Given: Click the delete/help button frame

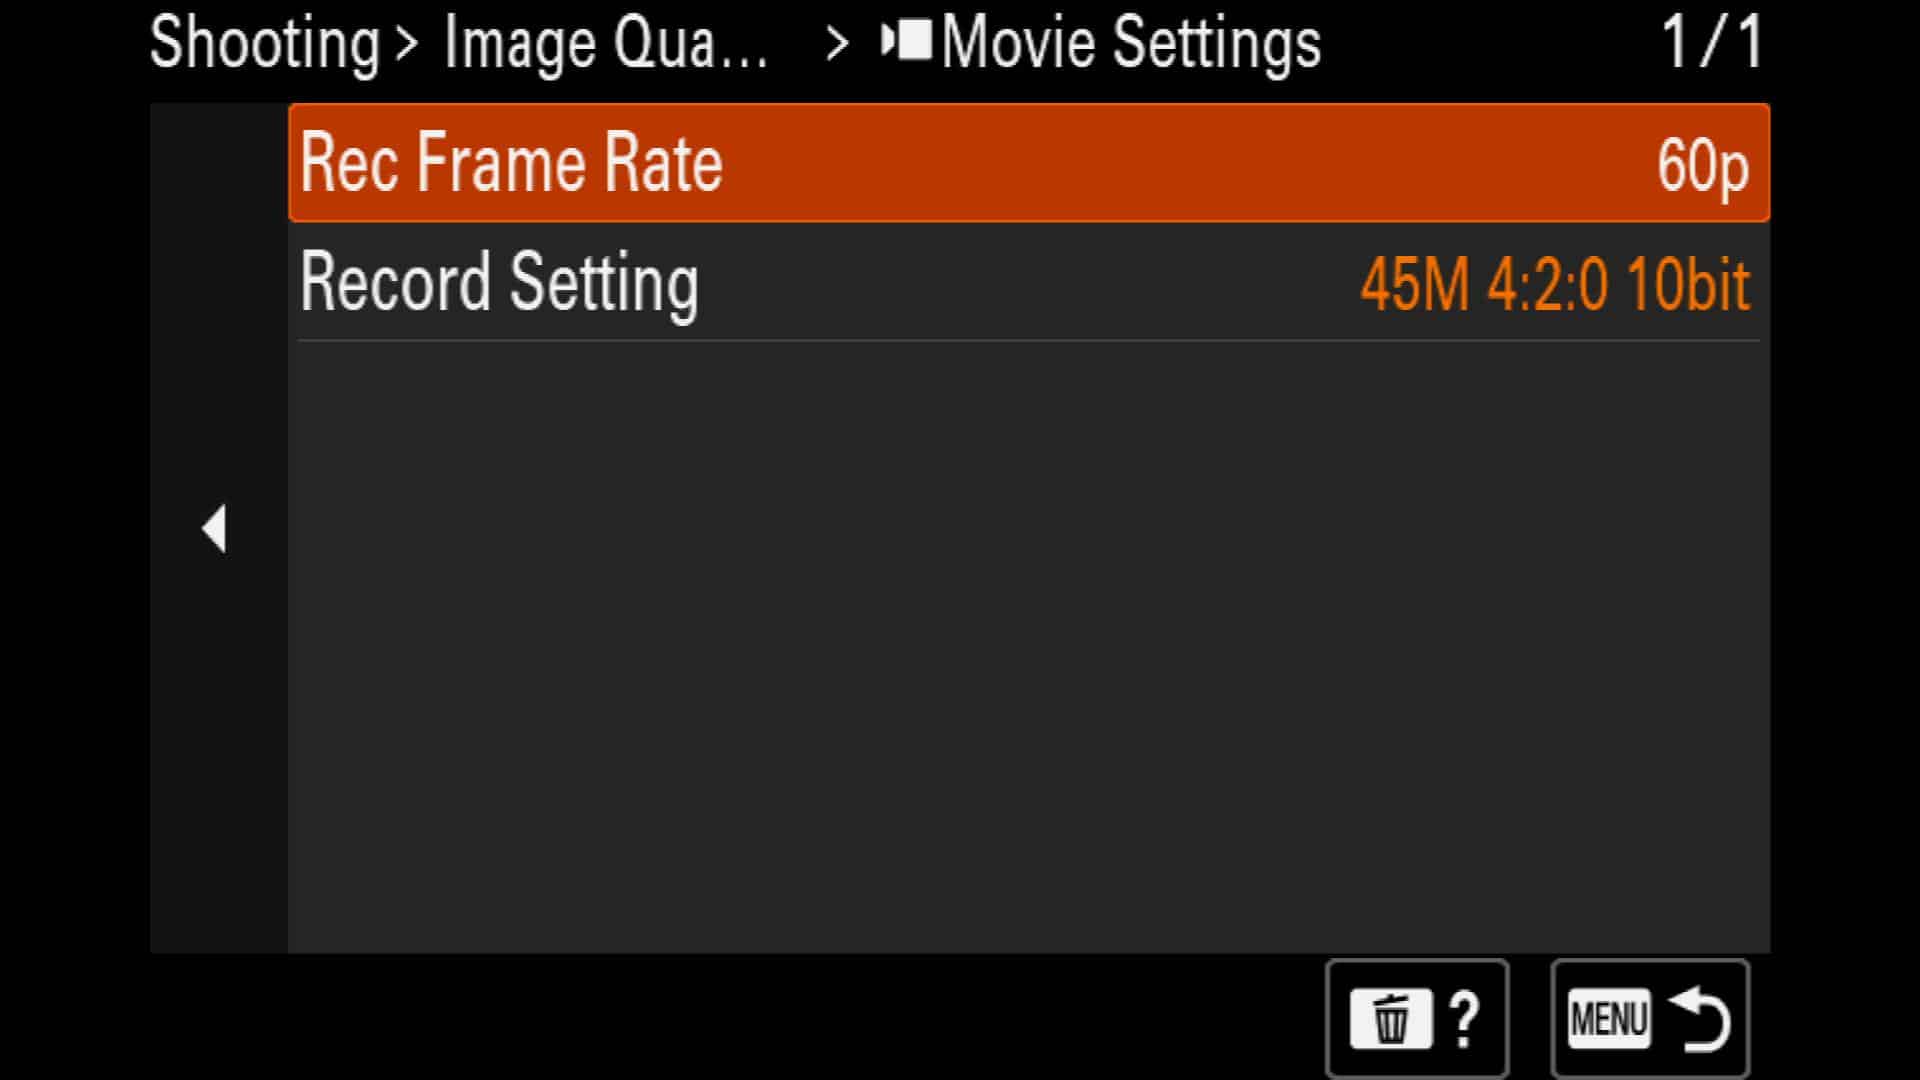Looking at the screenshot, I should (x=1417, y=1019).
